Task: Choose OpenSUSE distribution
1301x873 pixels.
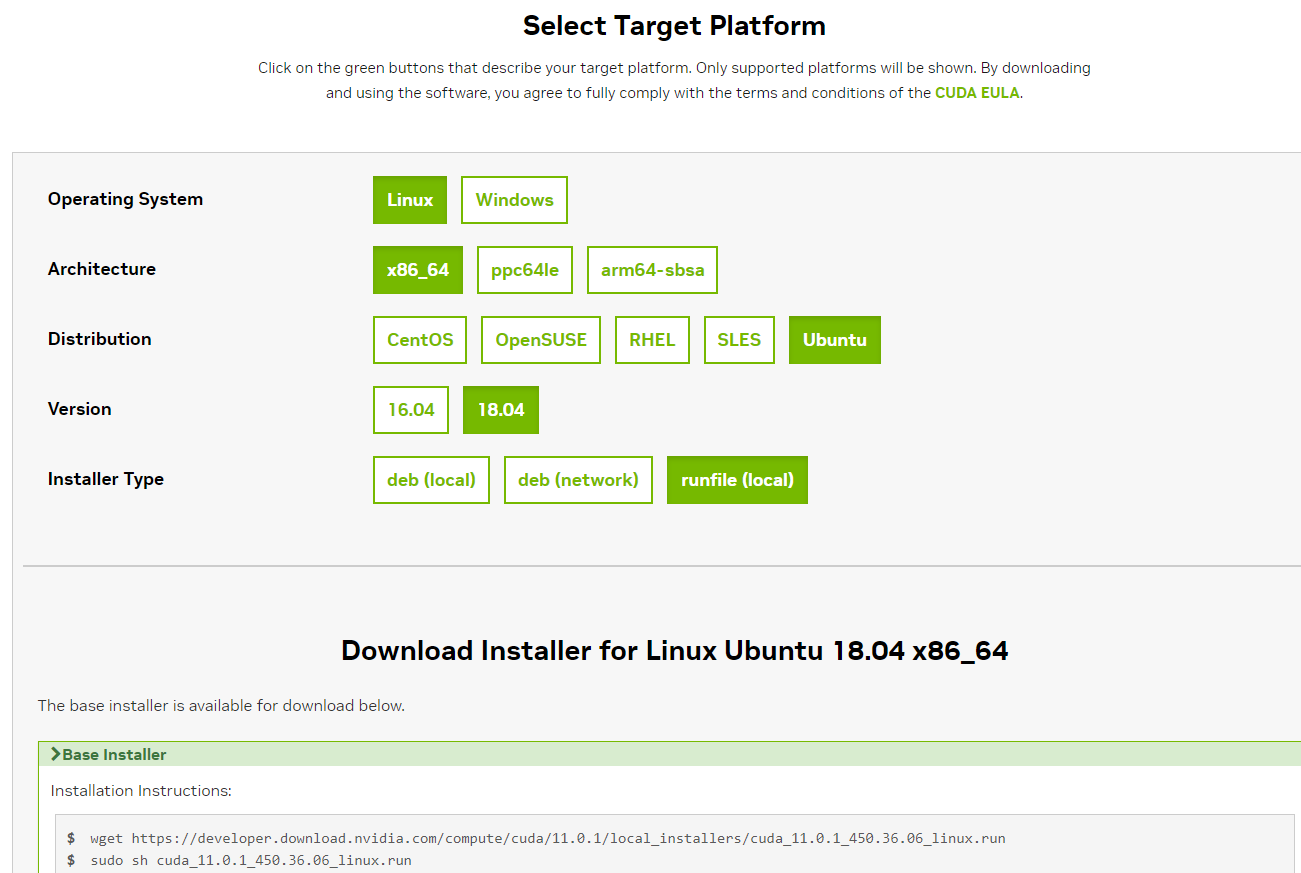Action: [x=541, y=340]
